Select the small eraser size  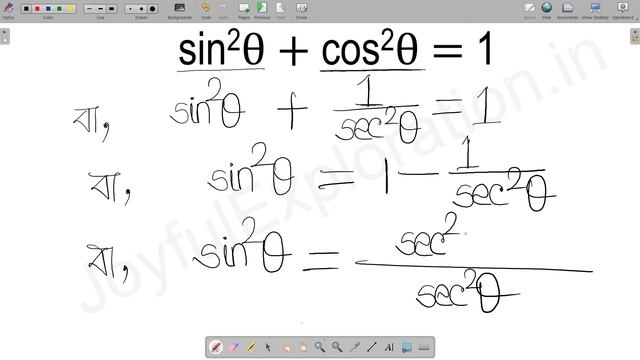click(x=131, y=9)
